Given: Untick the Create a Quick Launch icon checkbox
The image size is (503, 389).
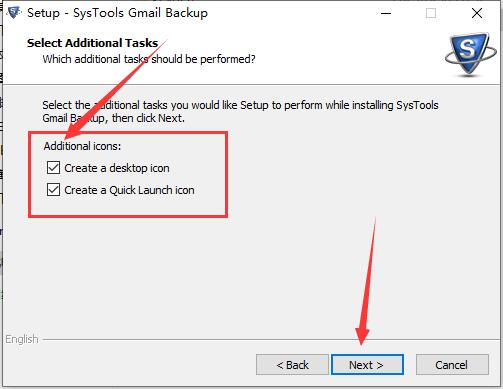Looking at the screenshot, I should tap(53, 190).
